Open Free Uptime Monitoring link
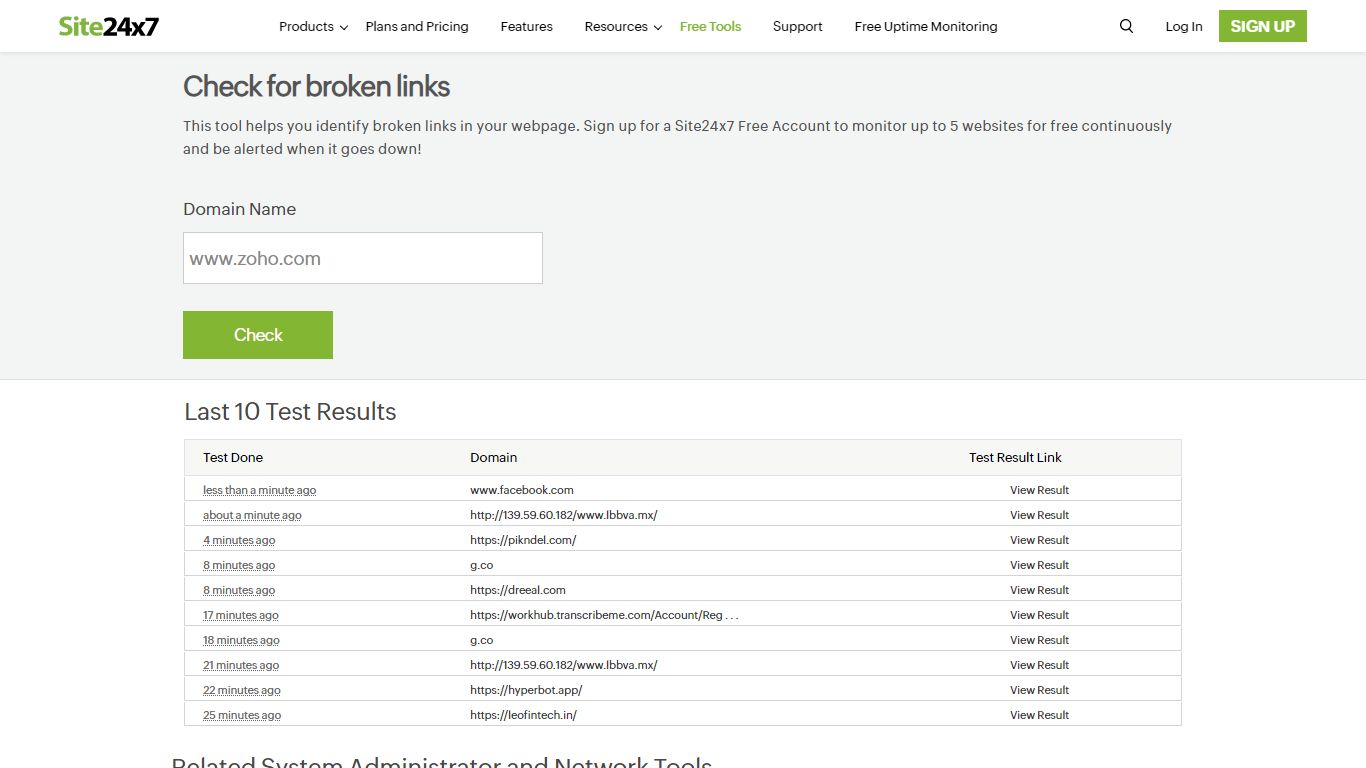 click(x=926, y=27)
